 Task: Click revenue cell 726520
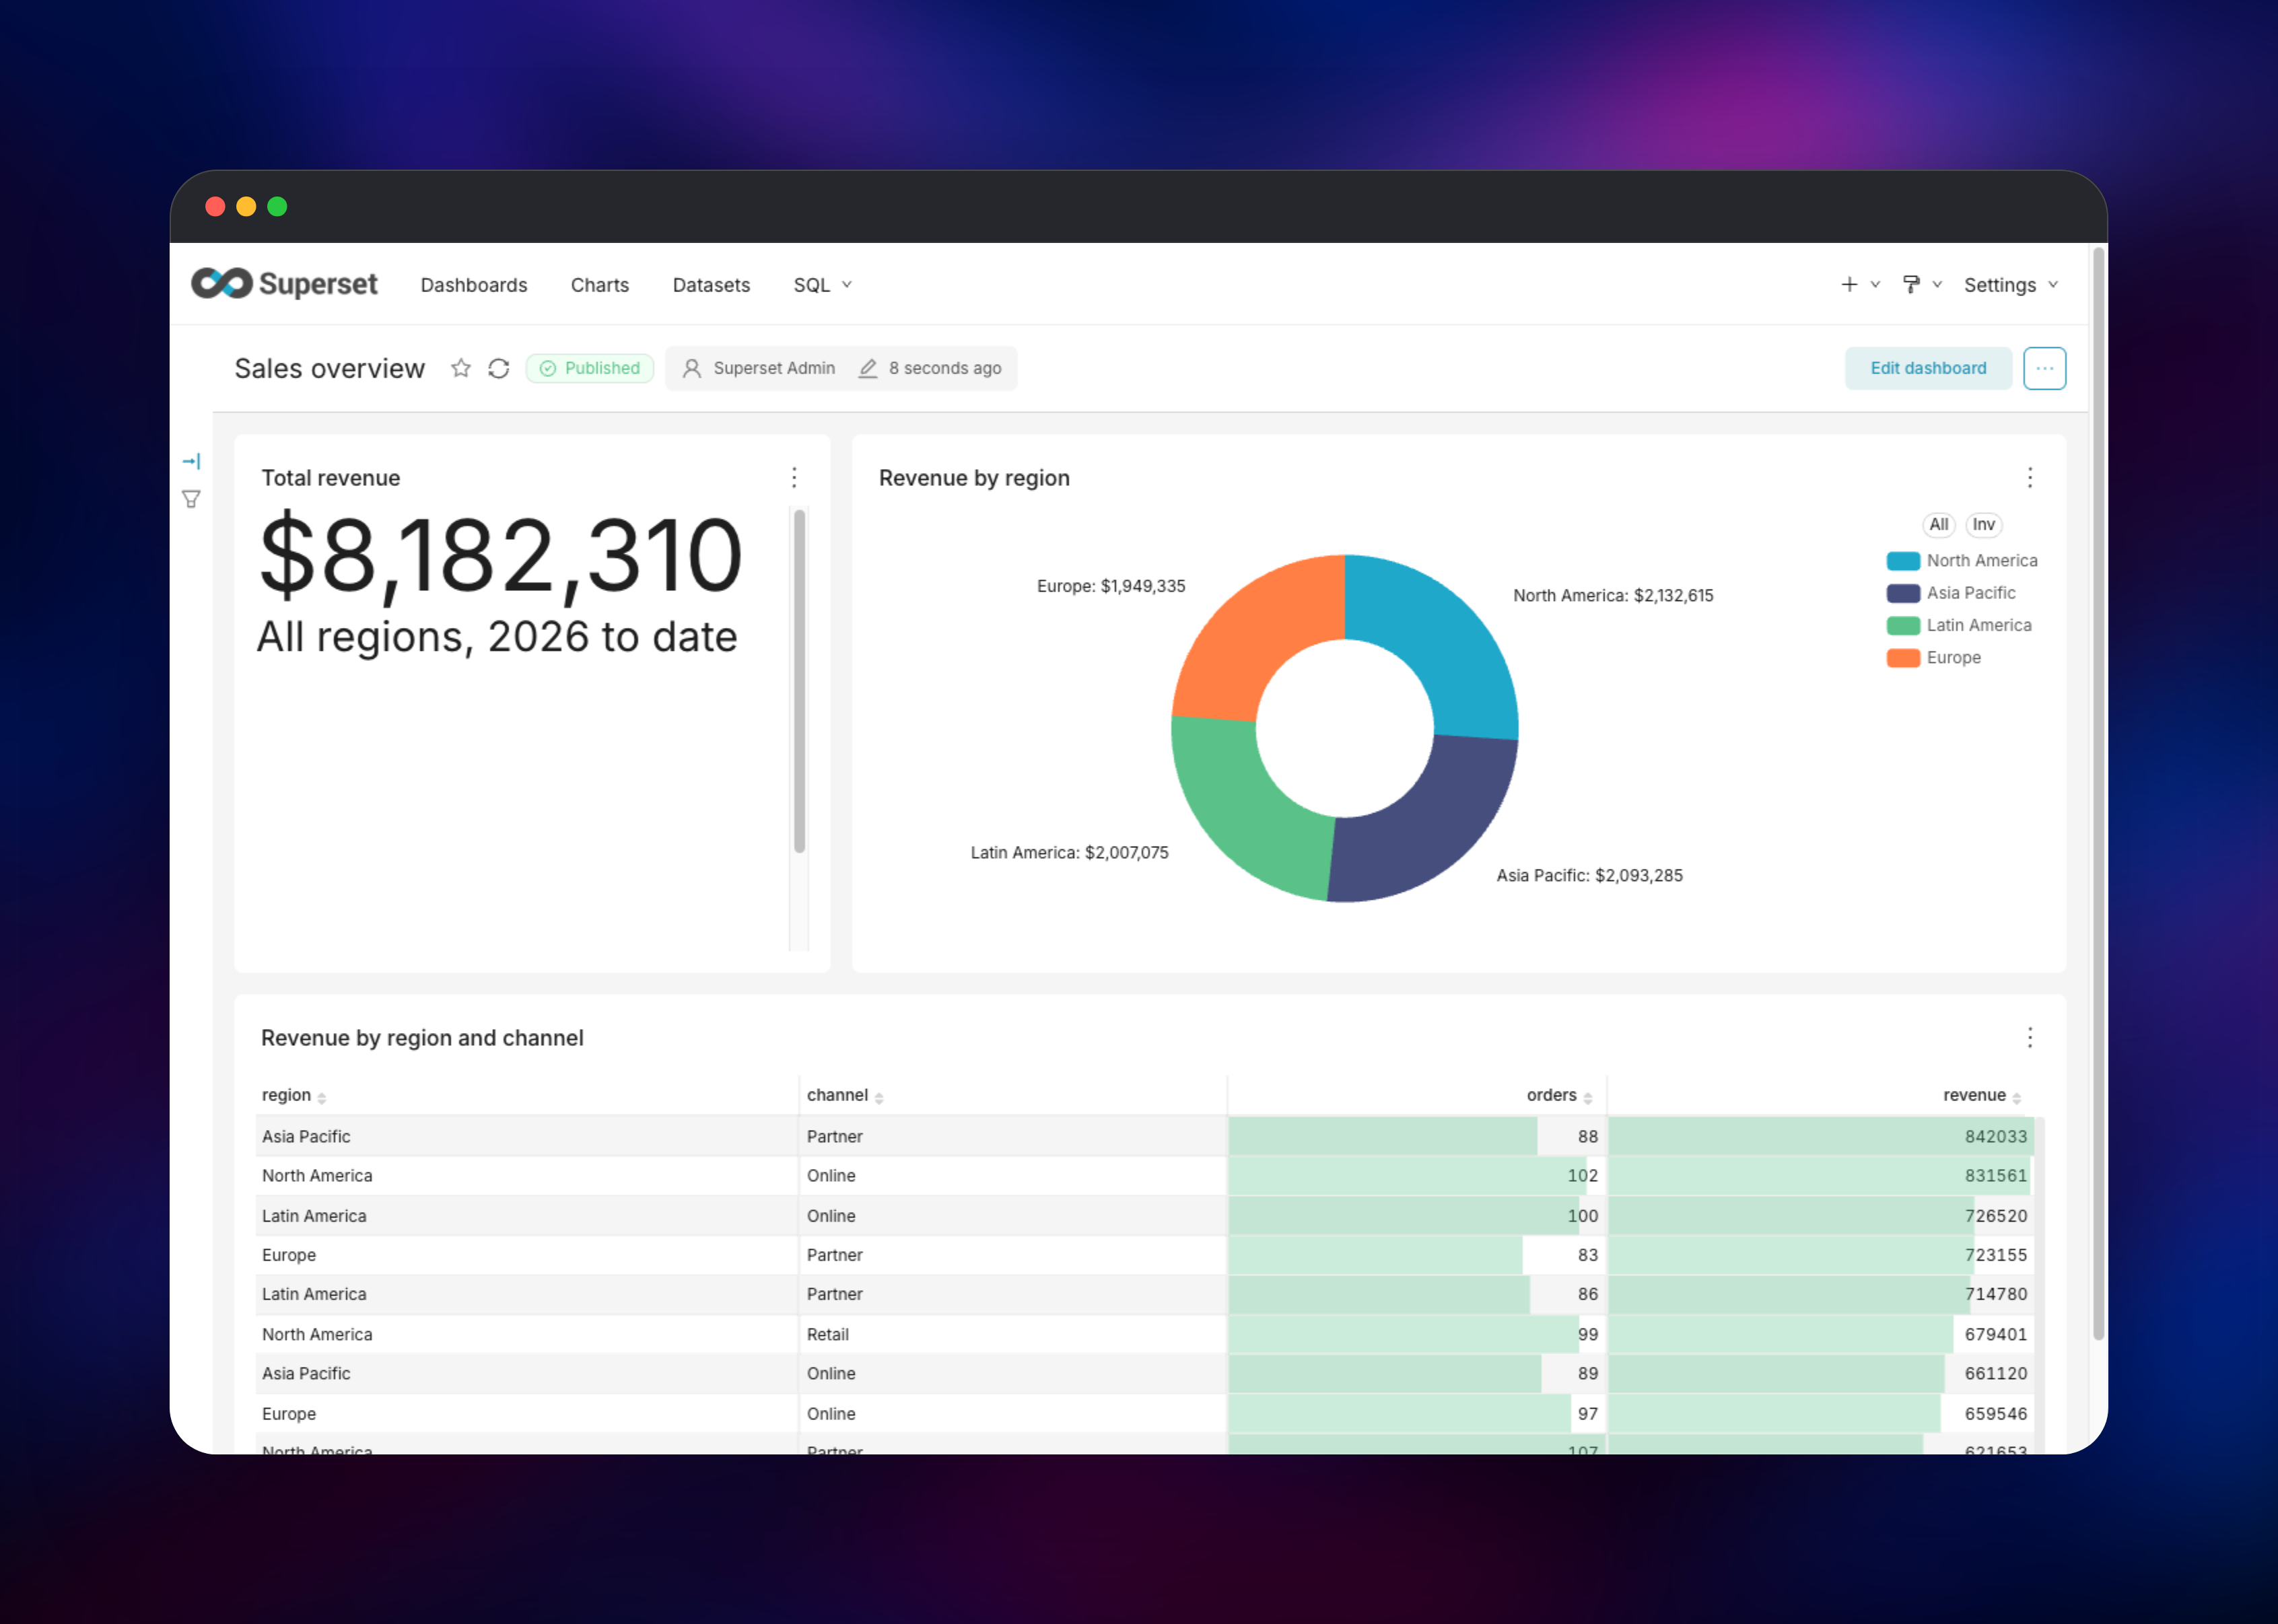pyautogui.click(x=1821, y=1216)
